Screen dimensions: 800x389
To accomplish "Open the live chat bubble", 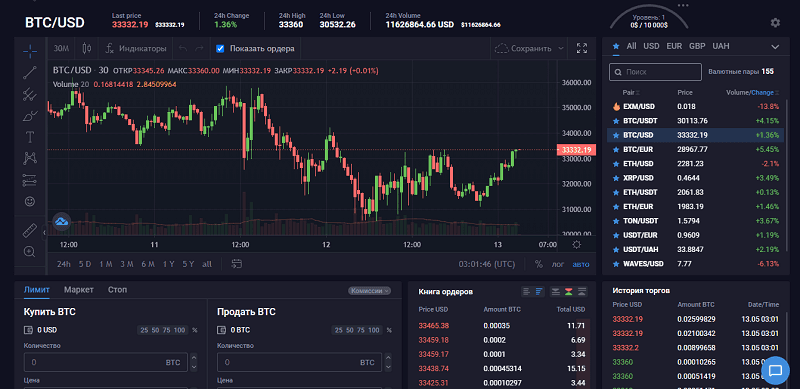I will (x=775, y=370).
